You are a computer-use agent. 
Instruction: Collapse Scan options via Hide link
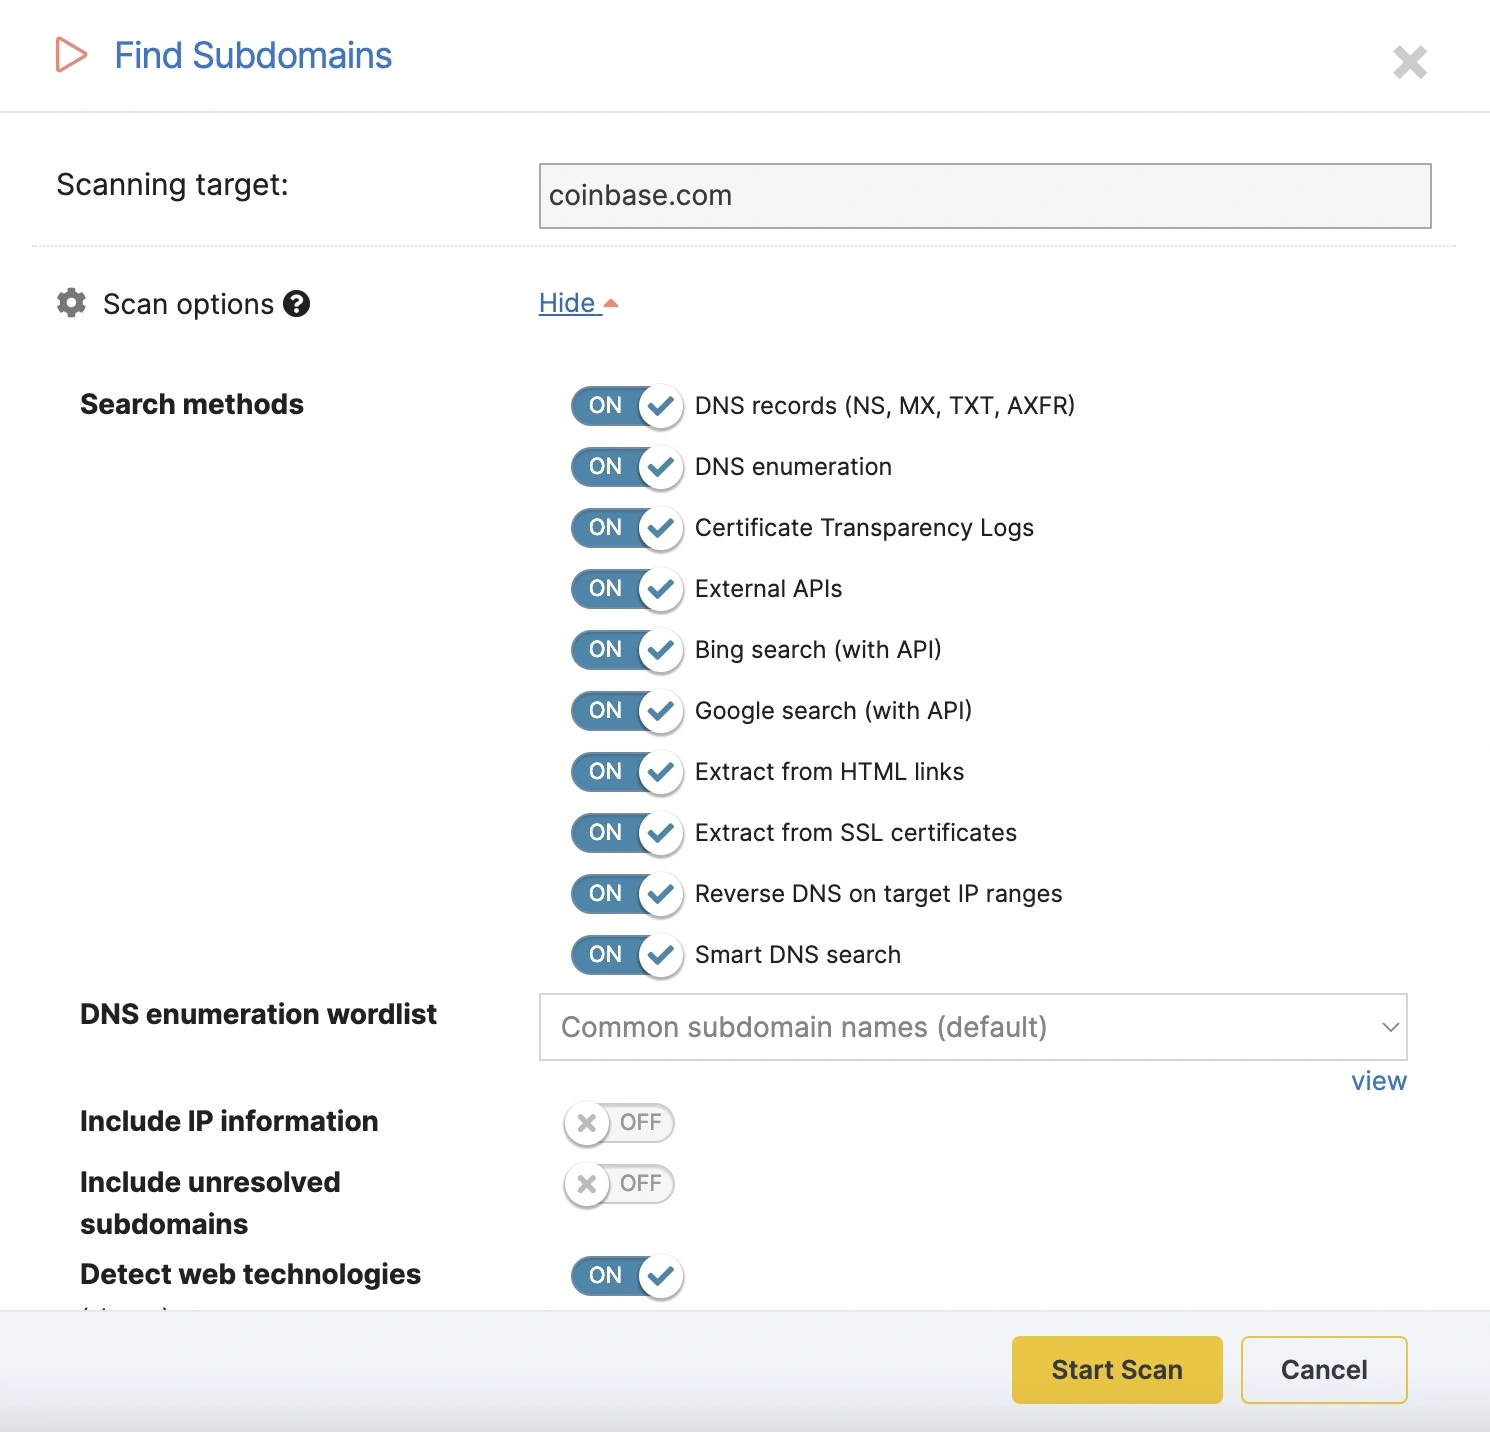click(569, 303)
